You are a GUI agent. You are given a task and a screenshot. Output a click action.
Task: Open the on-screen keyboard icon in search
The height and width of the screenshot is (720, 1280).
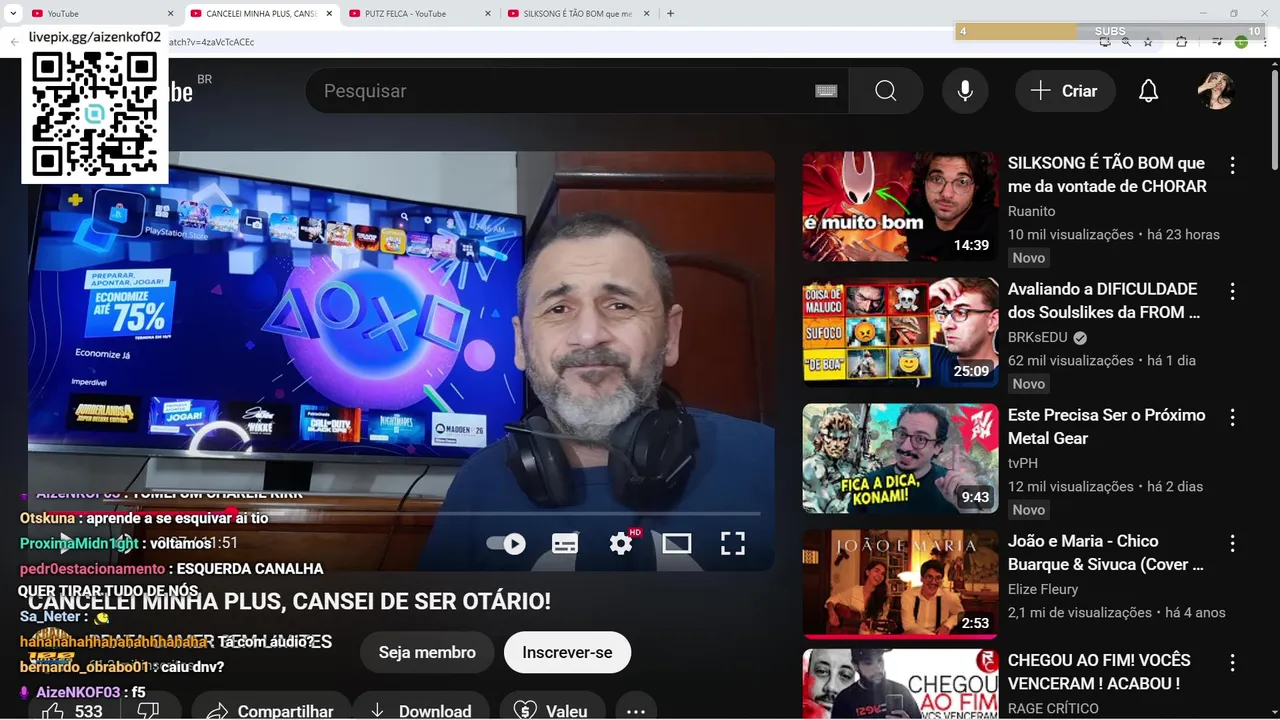pyautogui.click(x=826, y=91)
